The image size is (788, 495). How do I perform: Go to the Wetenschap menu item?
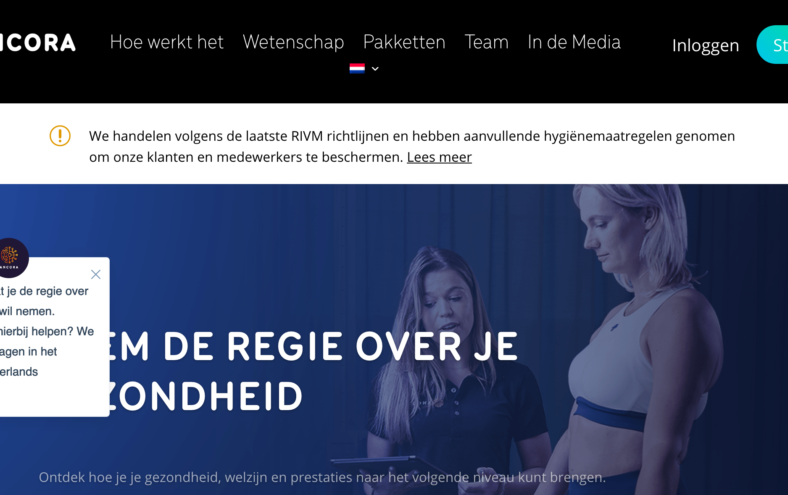click(x=293, y=42)
